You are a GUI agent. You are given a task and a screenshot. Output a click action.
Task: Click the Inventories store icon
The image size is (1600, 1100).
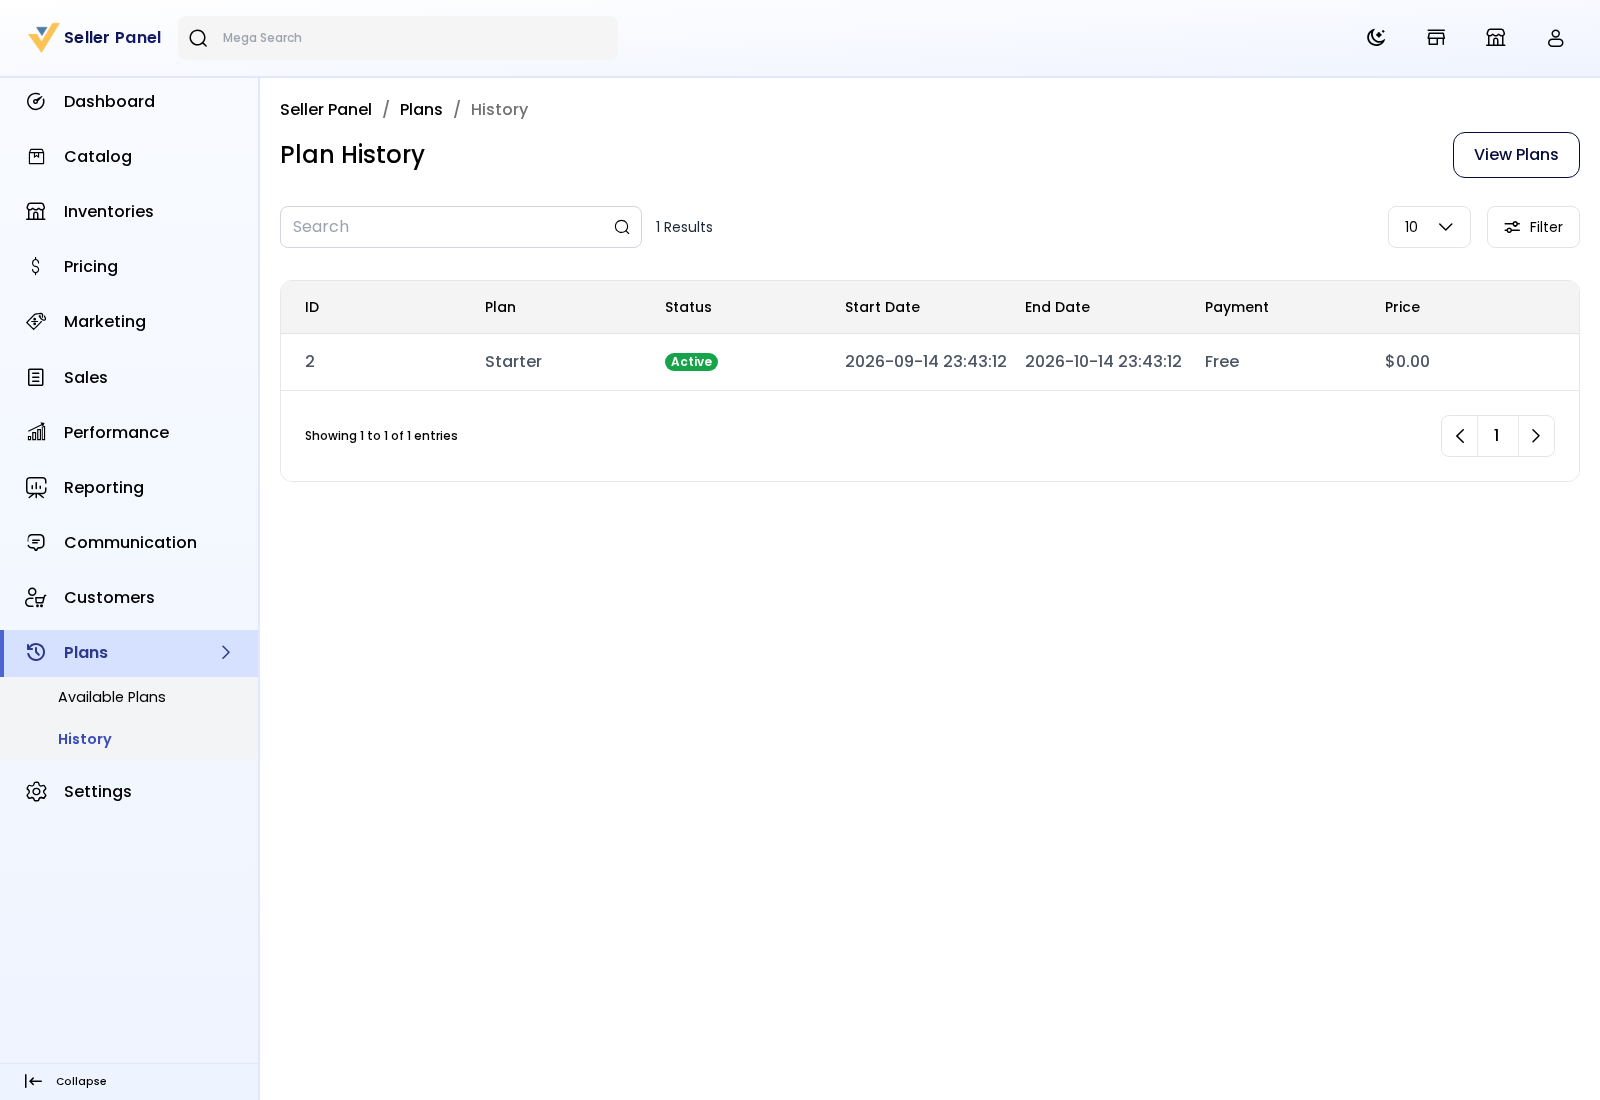[36, 212]
